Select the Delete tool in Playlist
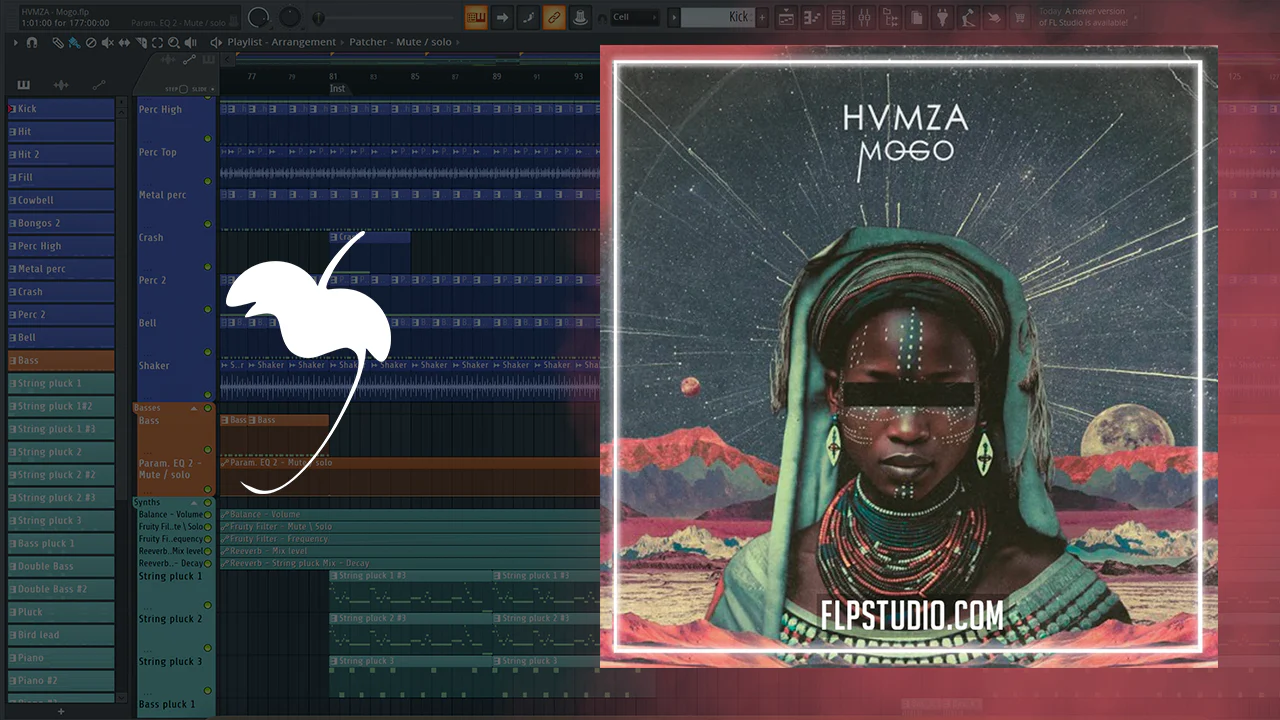The width and height of the screenshot is (1280, 720). pyautogui.click(x=91, y=43)
